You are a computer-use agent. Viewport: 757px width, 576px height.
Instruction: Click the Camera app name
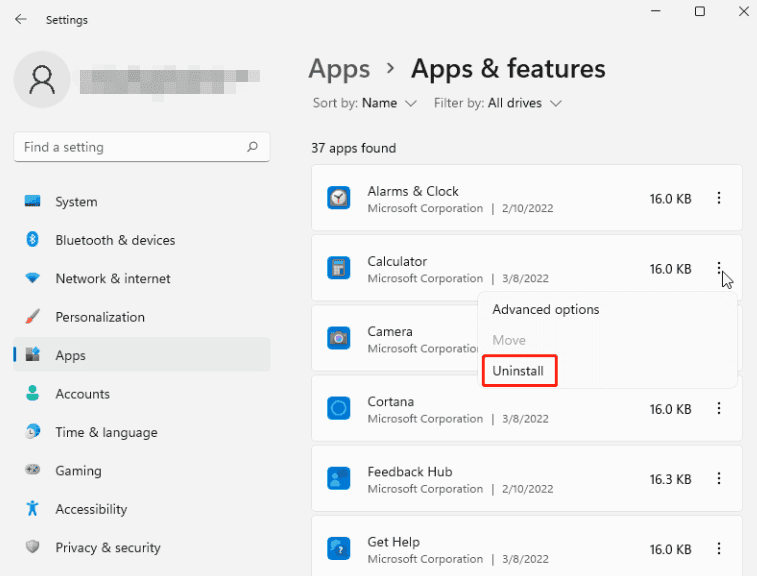tap(390, 331)
